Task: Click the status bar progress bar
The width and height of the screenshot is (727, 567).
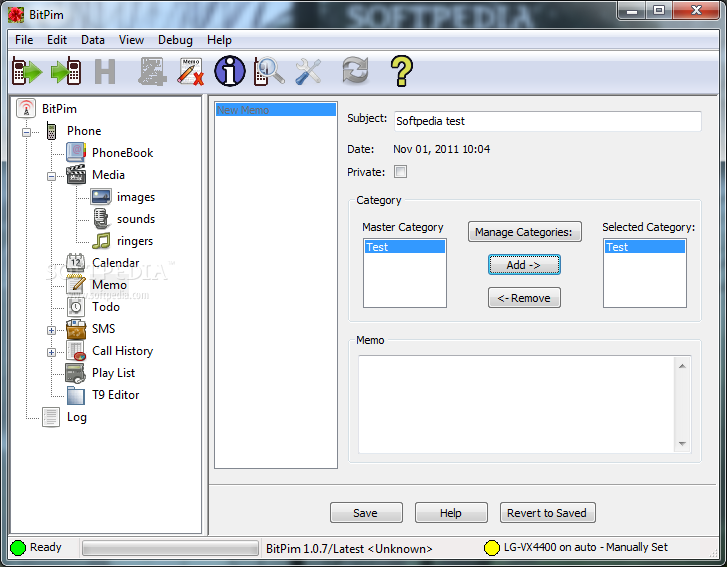Action: coord(170,548)
